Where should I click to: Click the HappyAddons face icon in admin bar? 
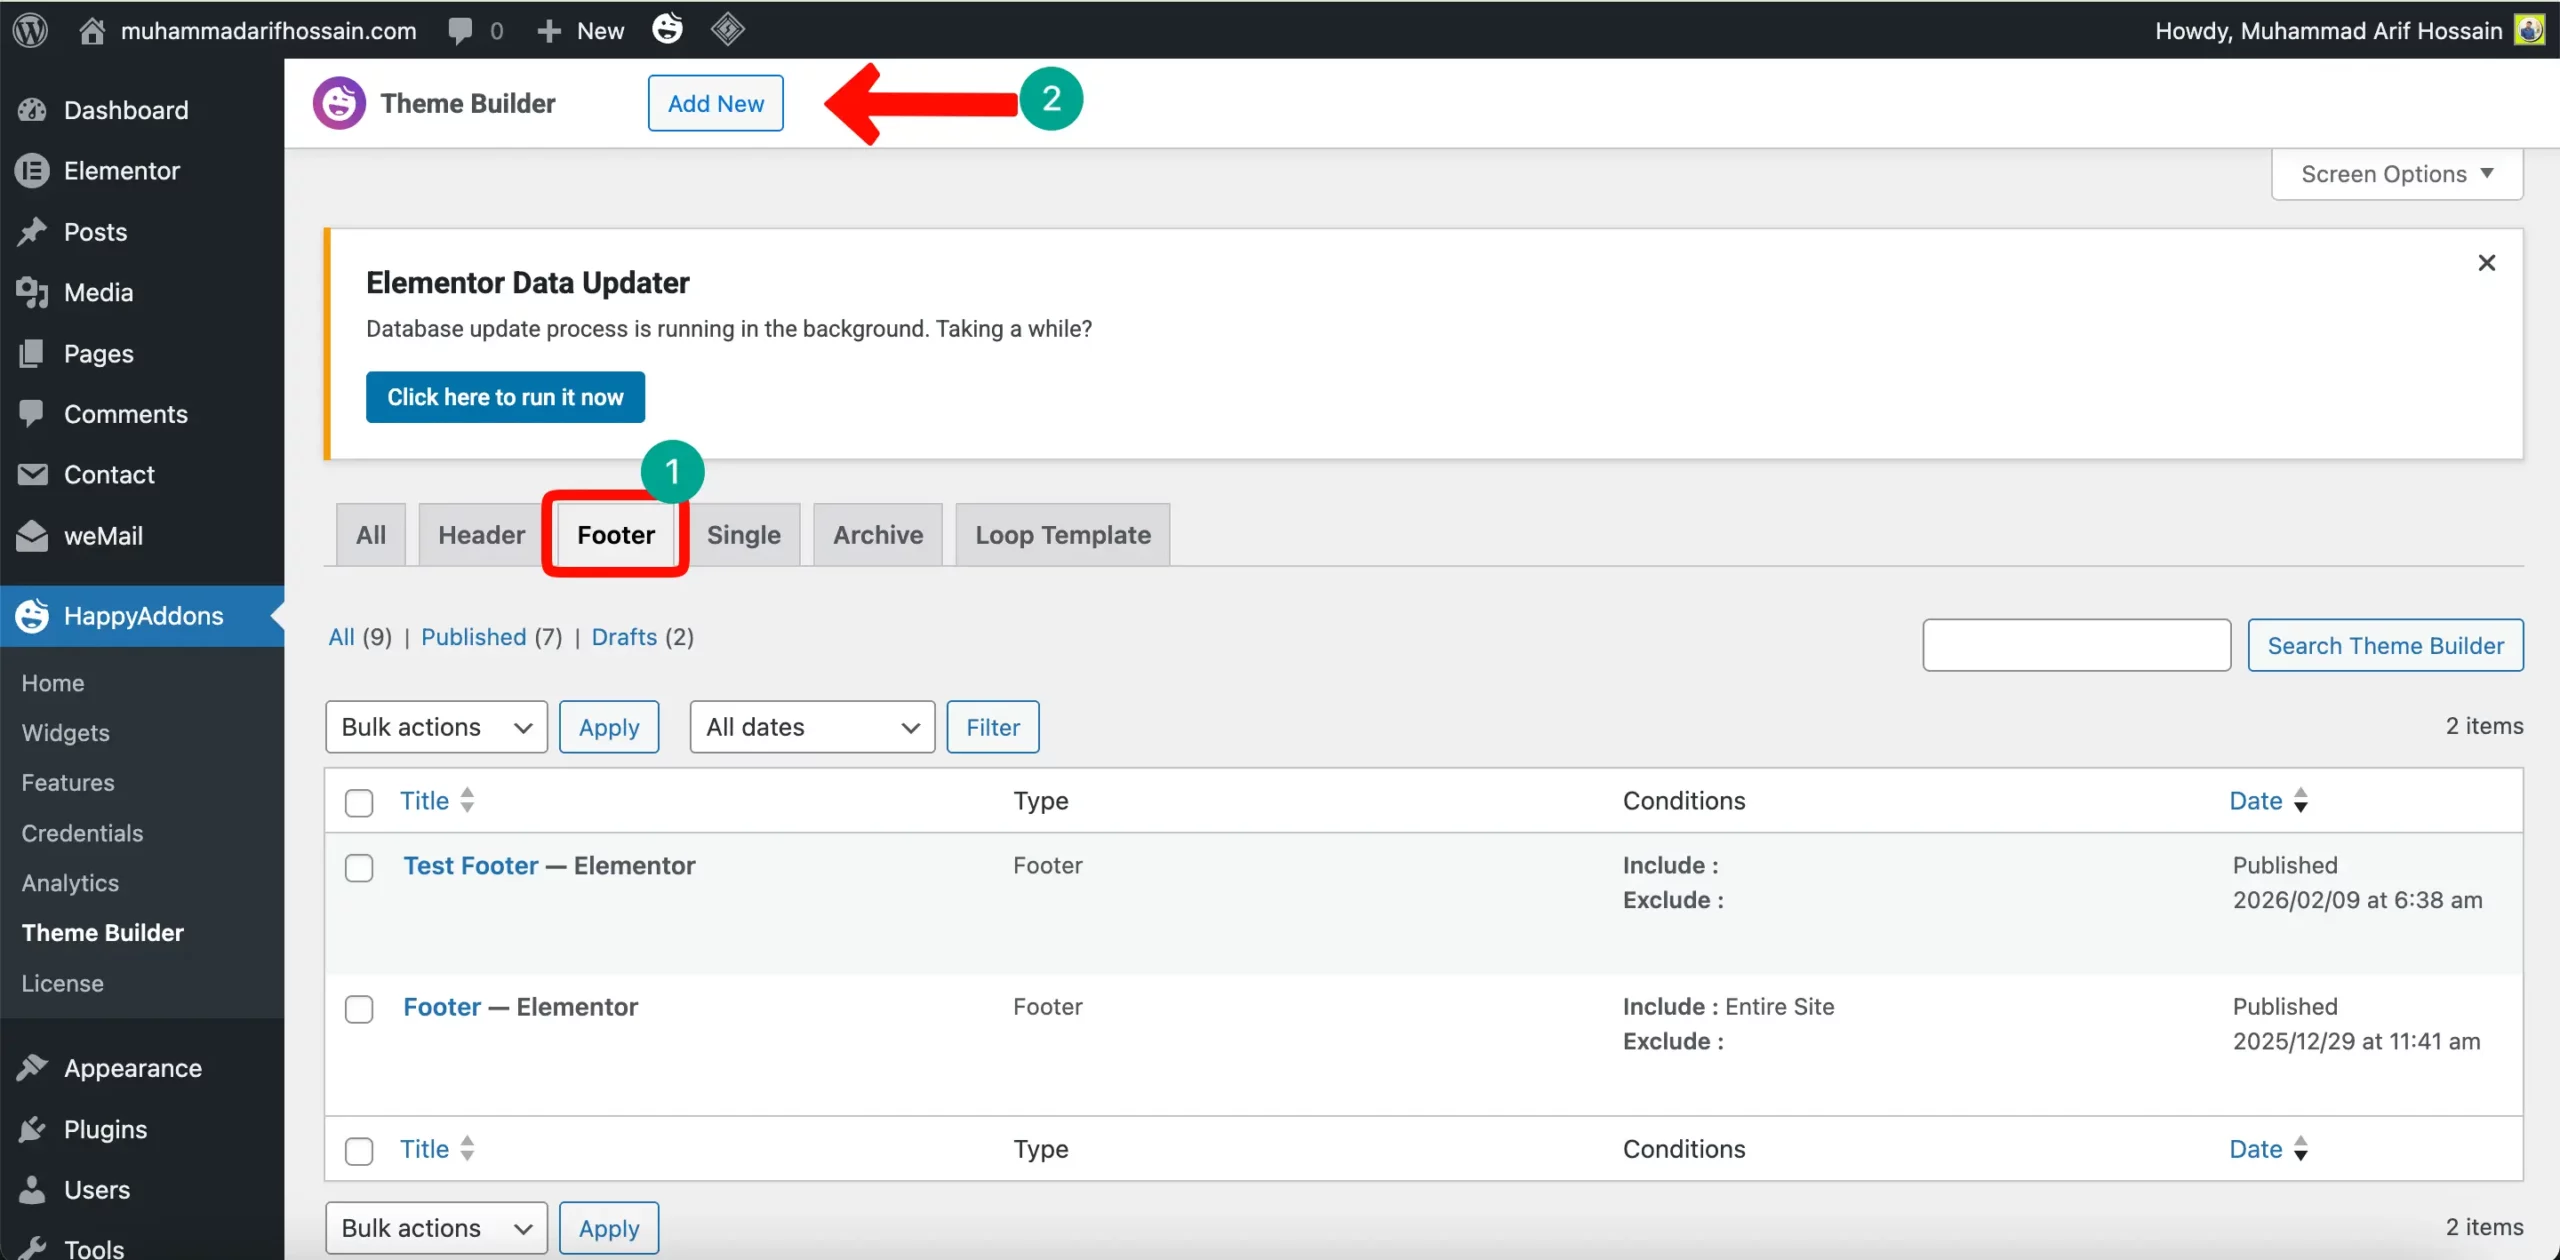coord(667,29)
